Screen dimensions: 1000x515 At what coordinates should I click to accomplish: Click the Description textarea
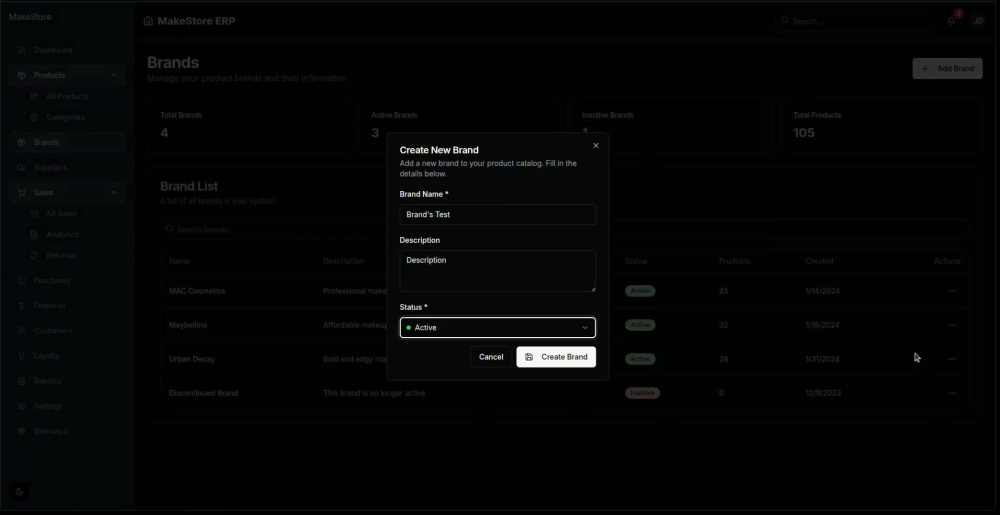click(x=497, y=271)
